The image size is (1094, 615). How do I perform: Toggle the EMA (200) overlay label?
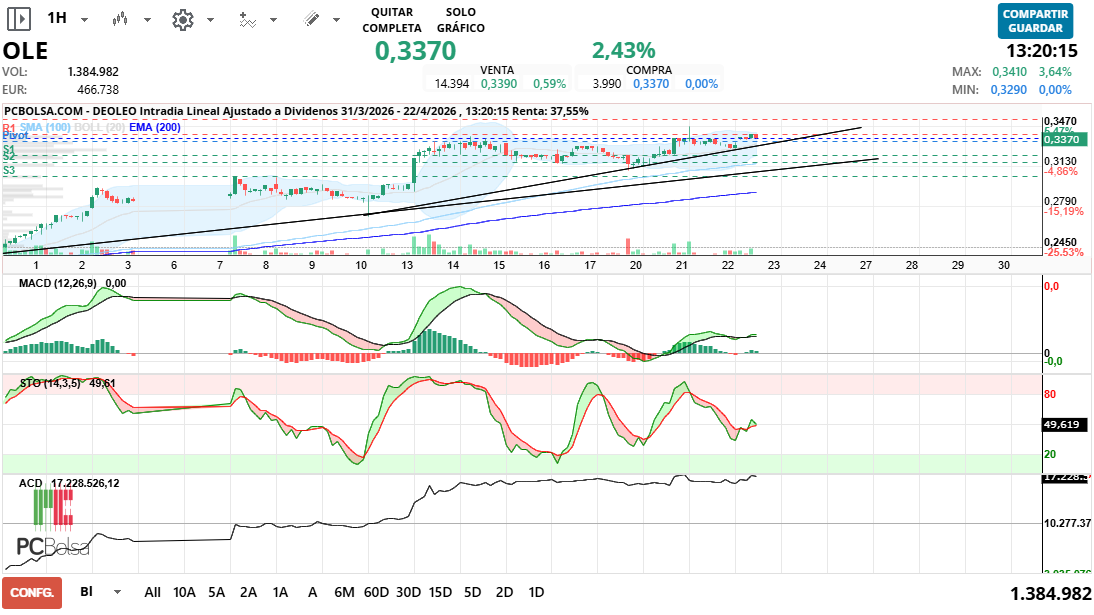tap(155, 127)
